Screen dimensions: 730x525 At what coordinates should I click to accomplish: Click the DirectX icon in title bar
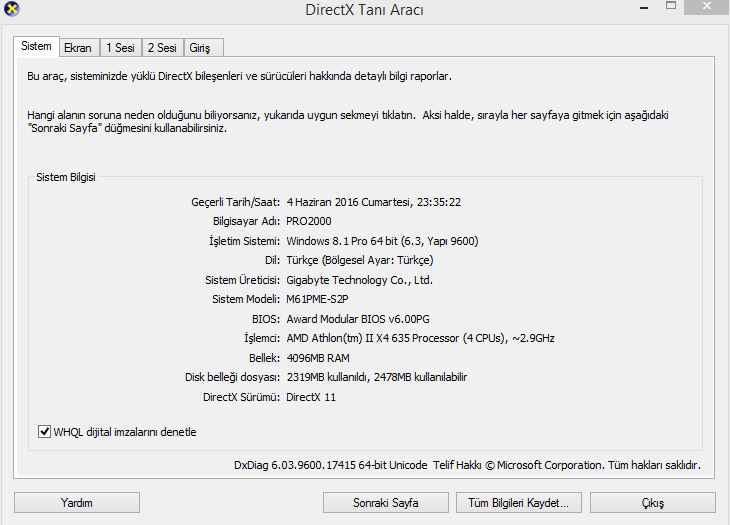click(11, 8)
